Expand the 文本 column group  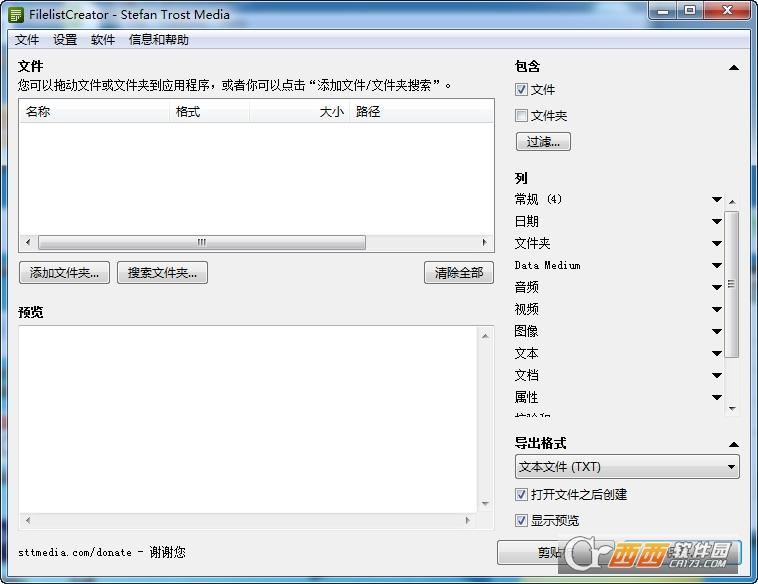717,354
